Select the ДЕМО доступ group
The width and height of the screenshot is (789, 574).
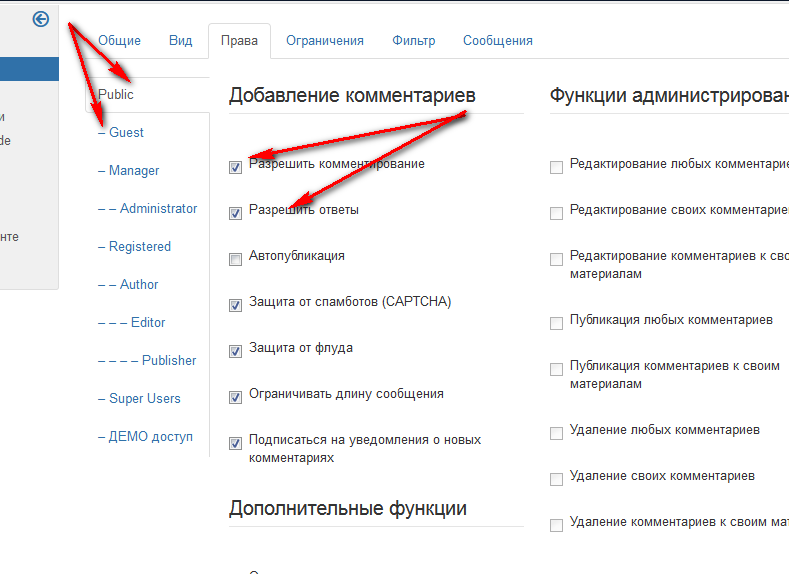click(150, 437)
